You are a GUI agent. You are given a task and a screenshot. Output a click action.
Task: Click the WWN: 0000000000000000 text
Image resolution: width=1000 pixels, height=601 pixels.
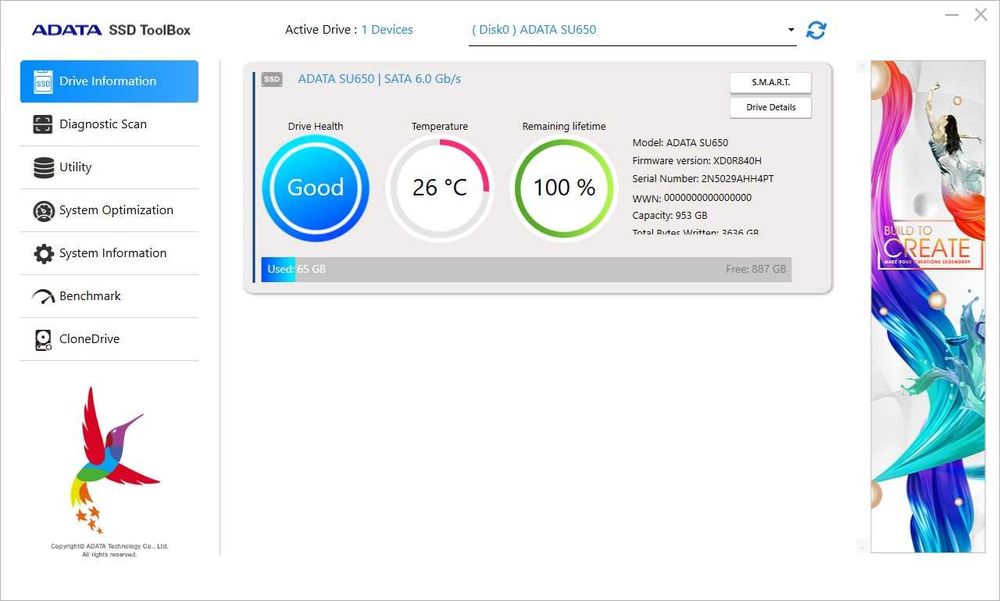click(692, 198)
